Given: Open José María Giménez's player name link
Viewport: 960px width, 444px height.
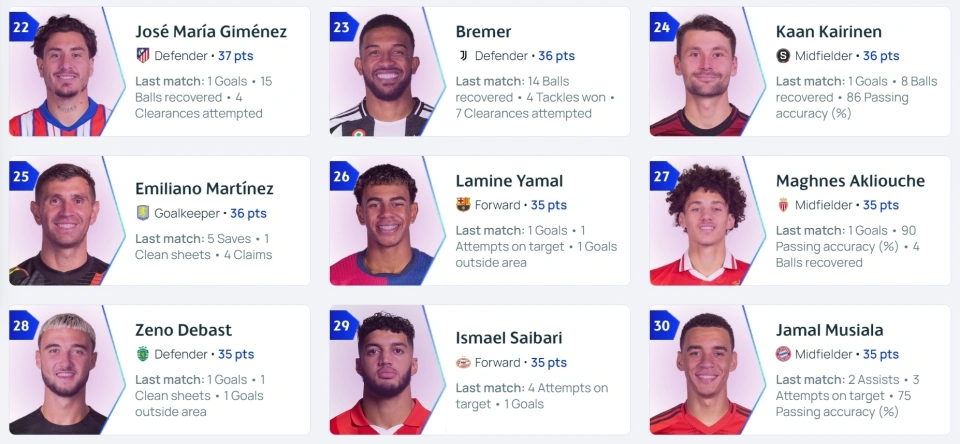Looking at the screenshot, I should tap(211, 31).
